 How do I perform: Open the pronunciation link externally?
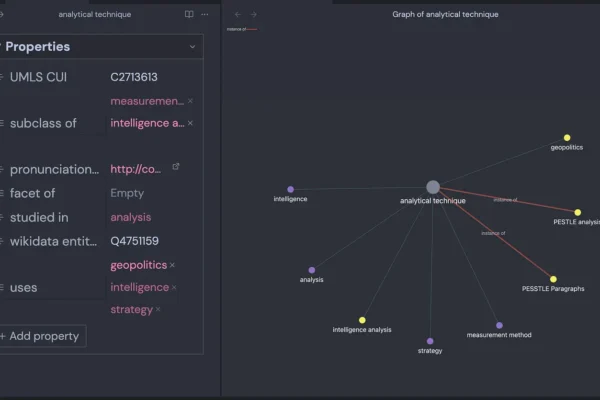tap(176, 167)
